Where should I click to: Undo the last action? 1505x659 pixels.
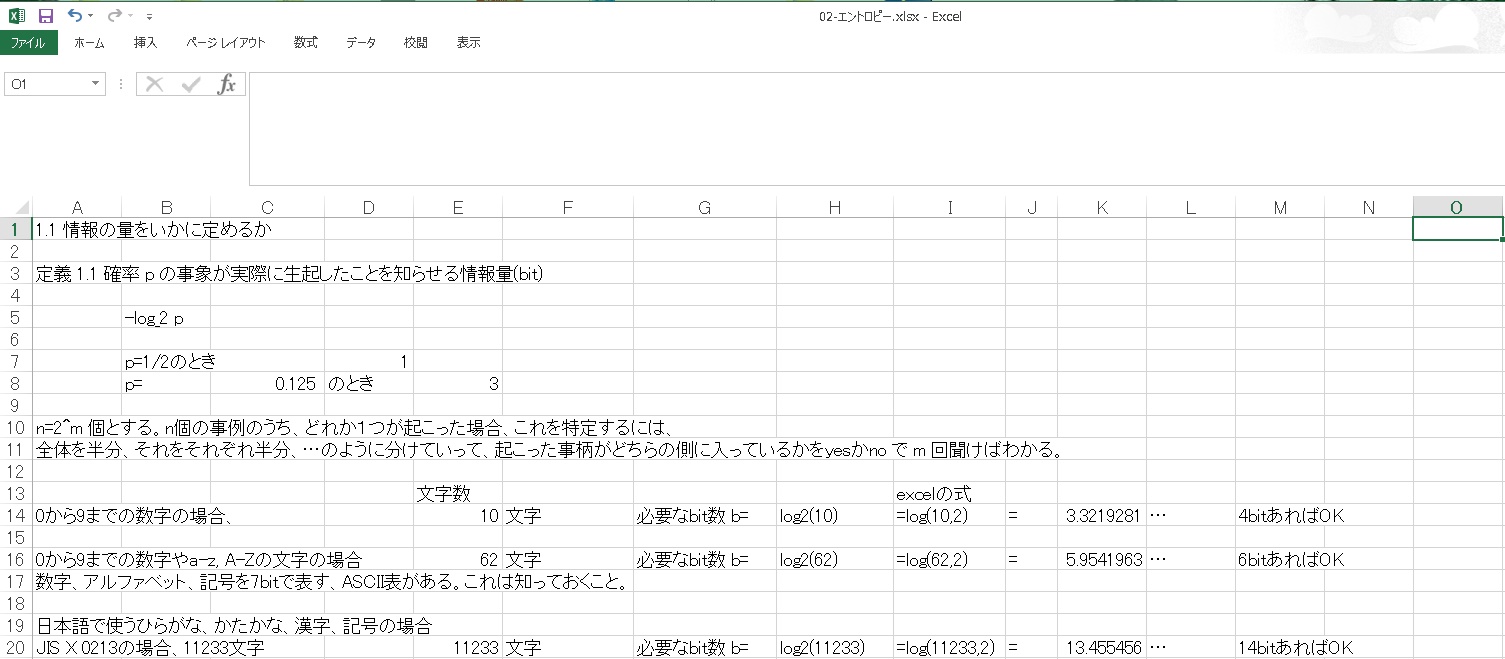(x=75, y=15)
